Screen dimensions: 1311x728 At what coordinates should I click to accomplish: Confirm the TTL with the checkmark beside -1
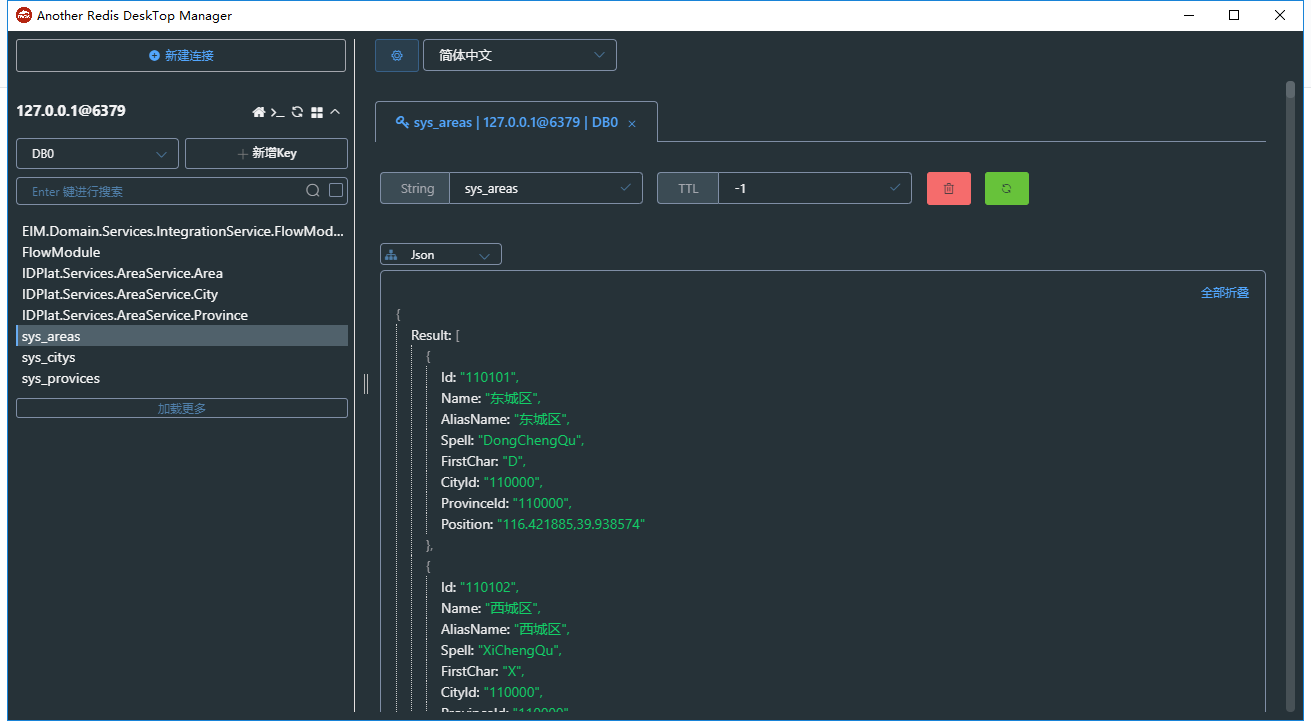pos(895,188)
